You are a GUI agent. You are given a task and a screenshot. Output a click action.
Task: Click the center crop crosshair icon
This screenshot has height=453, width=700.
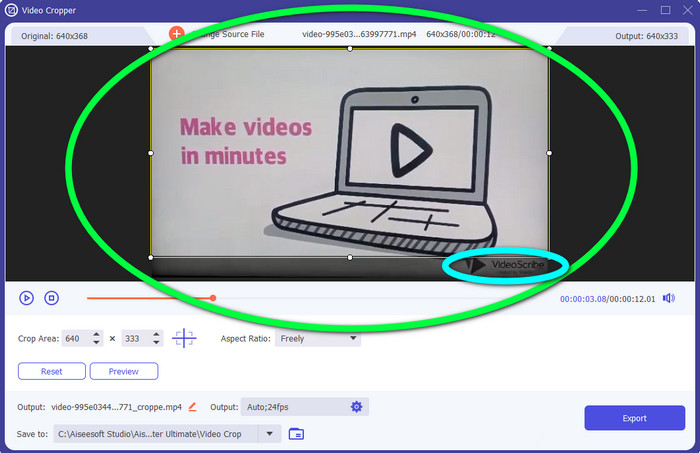click(184, 339)
